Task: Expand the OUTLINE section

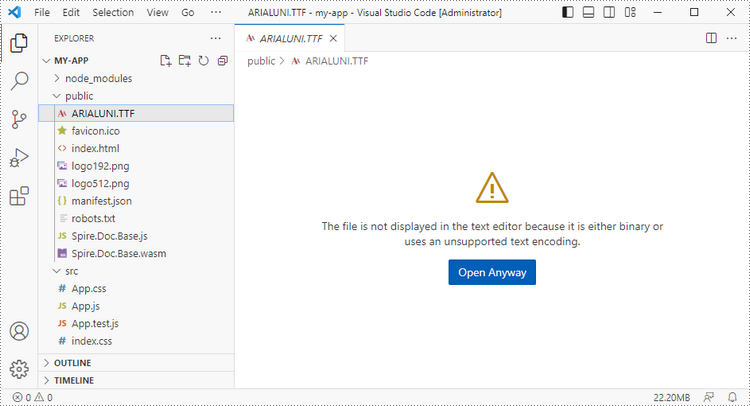Action: pyautogui.click(x=72, y=363)
